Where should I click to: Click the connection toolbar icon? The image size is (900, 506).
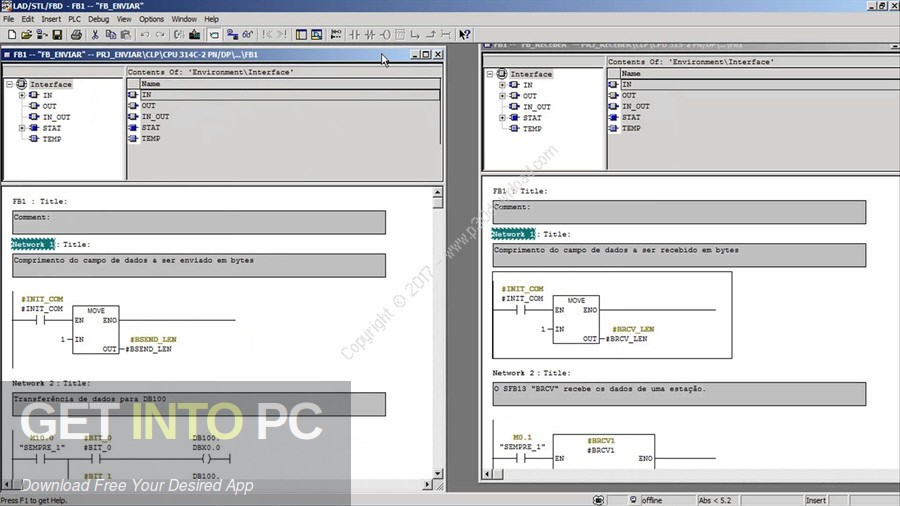[445, 35]
